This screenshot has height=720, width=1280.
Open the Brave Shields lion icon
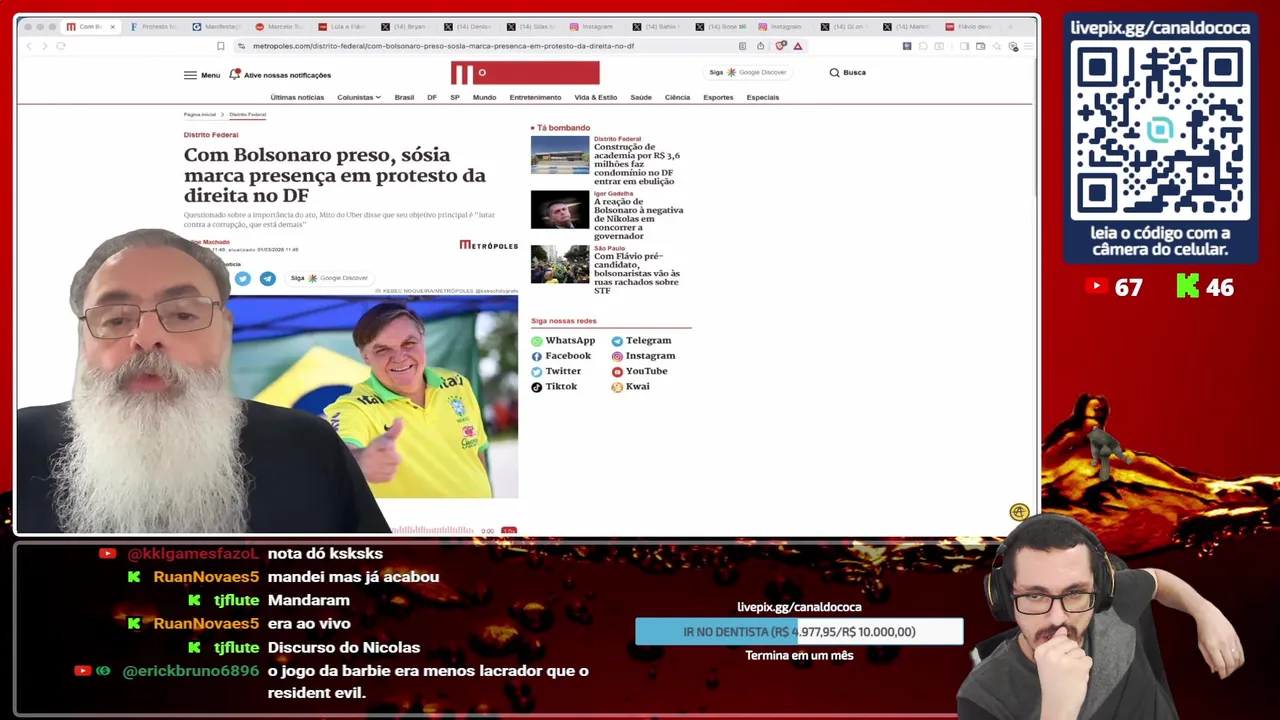(x=781, y=46)
